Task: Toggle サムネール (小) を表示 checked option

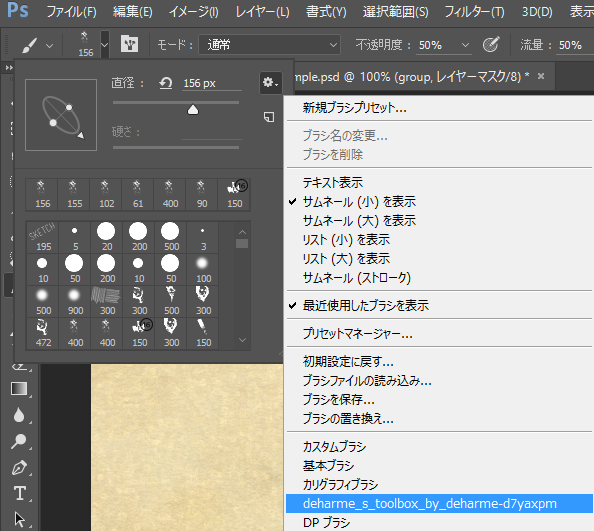Action: click(439, 201)
